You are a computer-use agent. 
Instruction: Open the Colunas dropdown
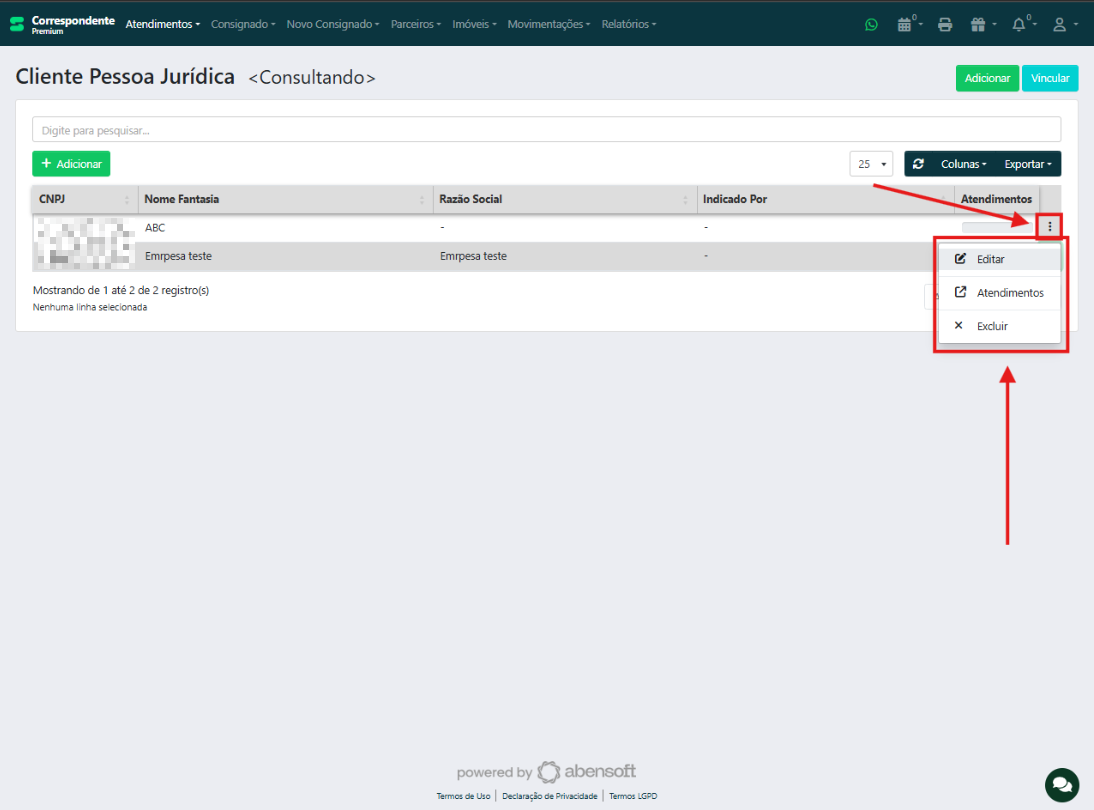tap(963, 164)
